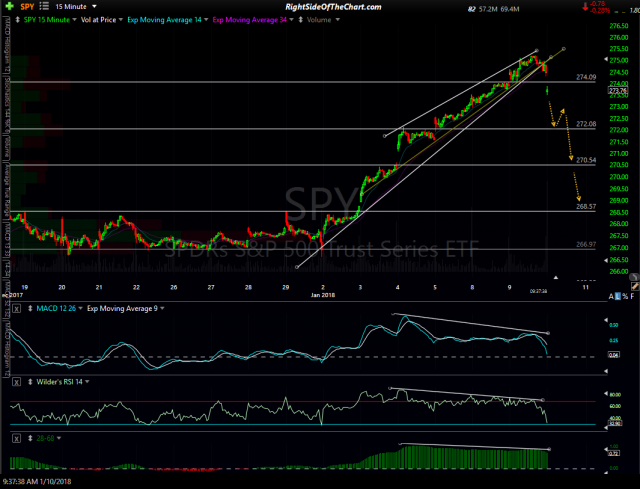Click the 270.54 price level label
640x489 pixels.
pos(586,160)
